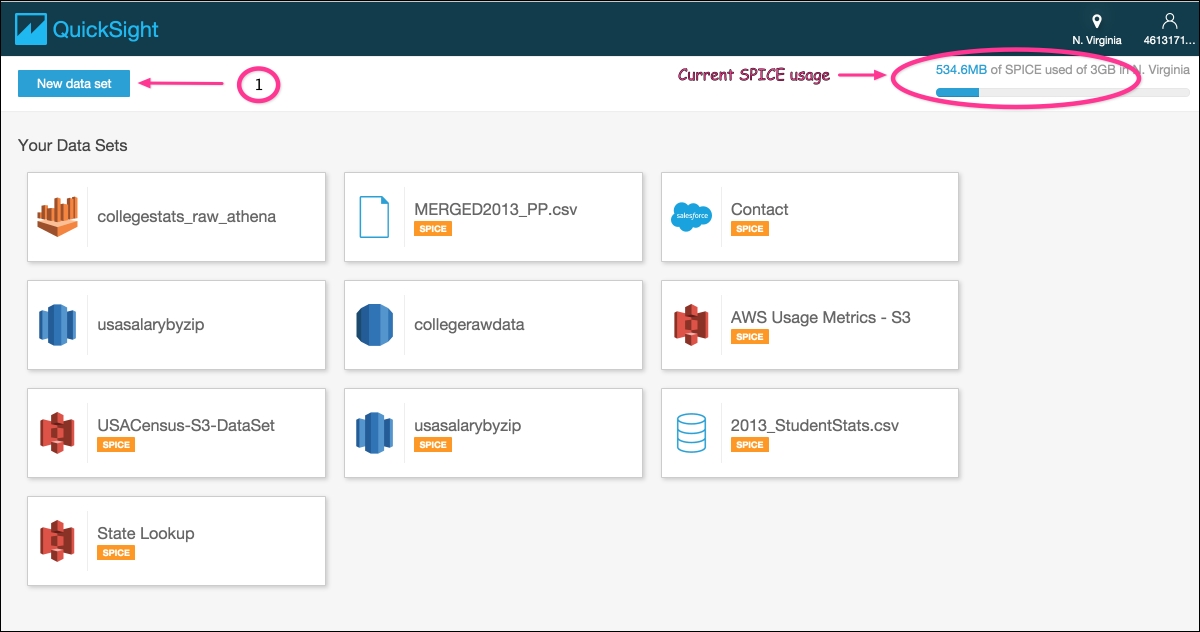
Task: Click the SPICE badge on the Contact card
Action: coord(750,229)
